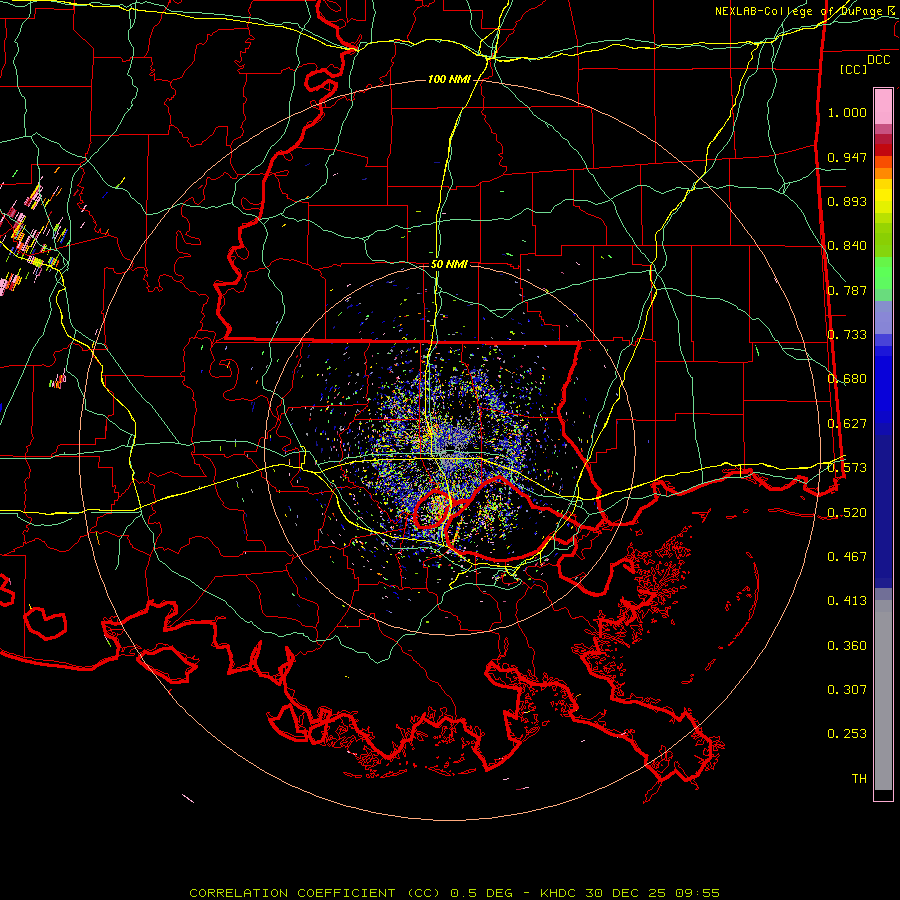Click the DCC product label

[878, 60]
